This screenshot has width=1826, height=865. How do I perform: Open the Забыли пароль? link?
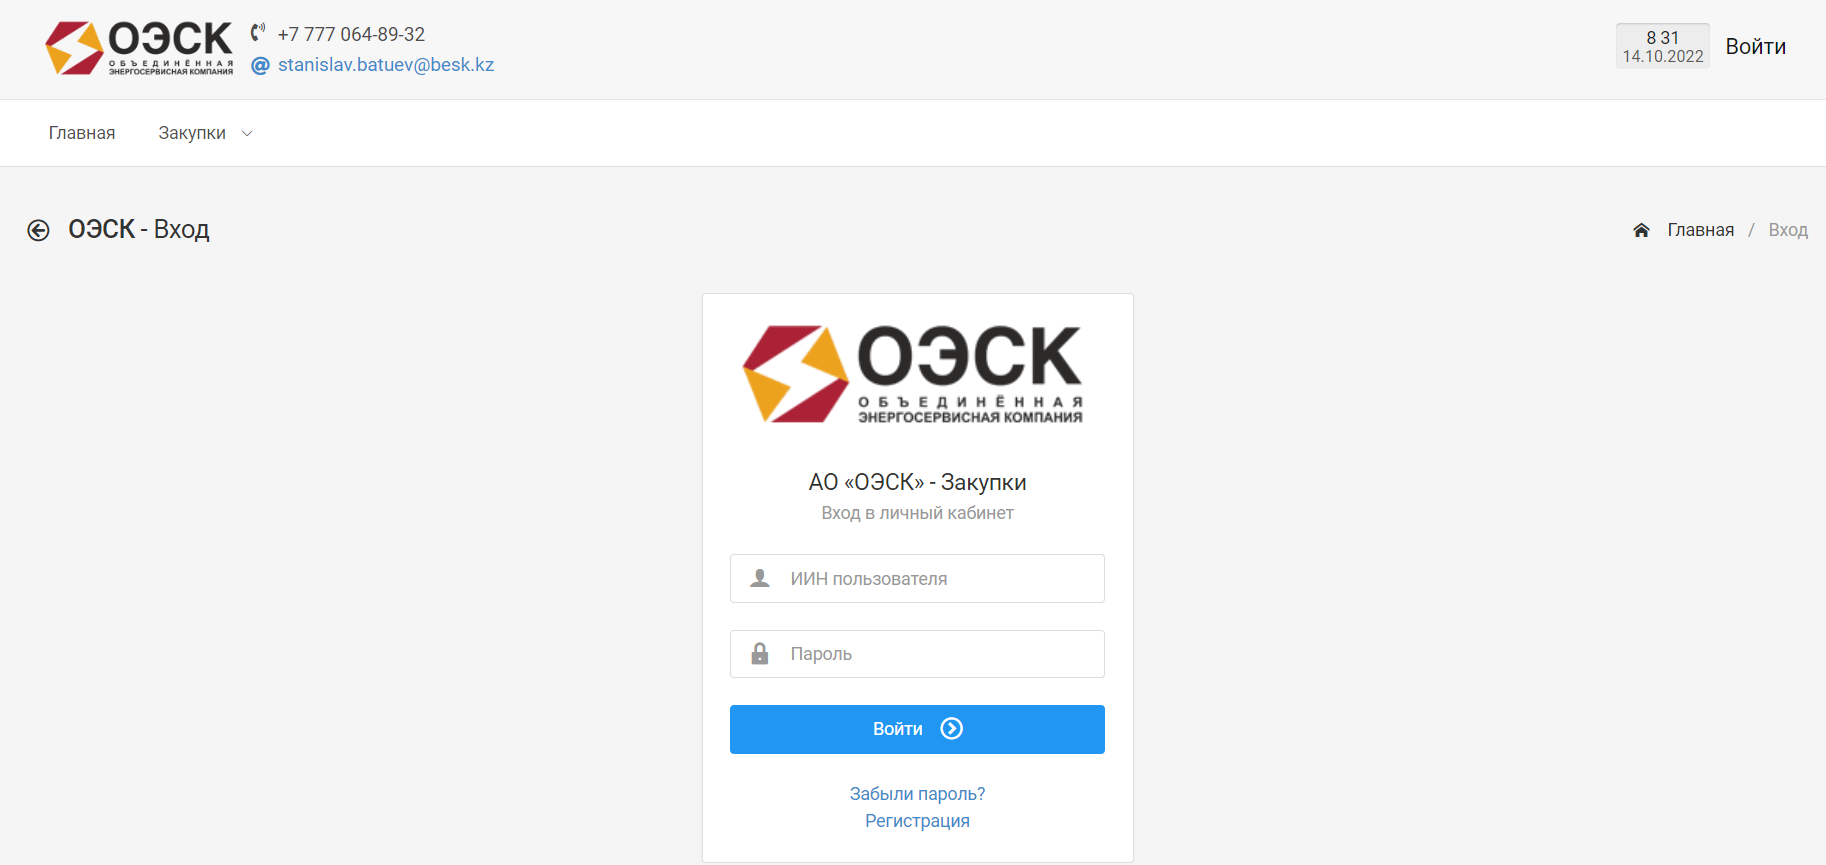[917, 794]
